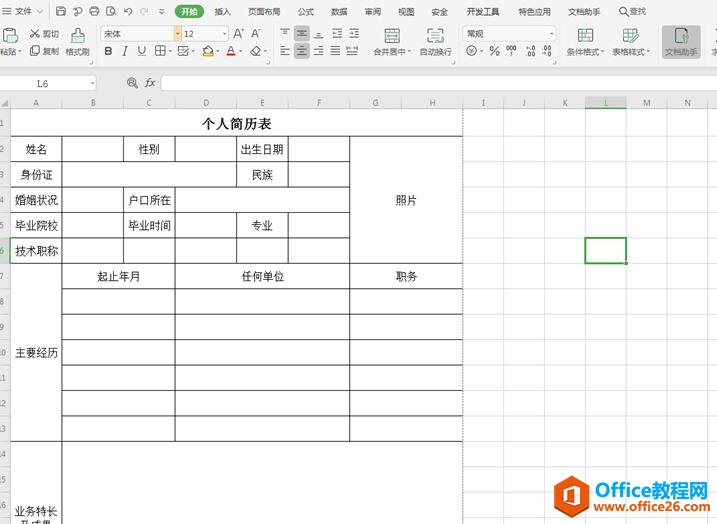Toggle Middle vertical align
The image size is (717, 524).
point(301,33)
